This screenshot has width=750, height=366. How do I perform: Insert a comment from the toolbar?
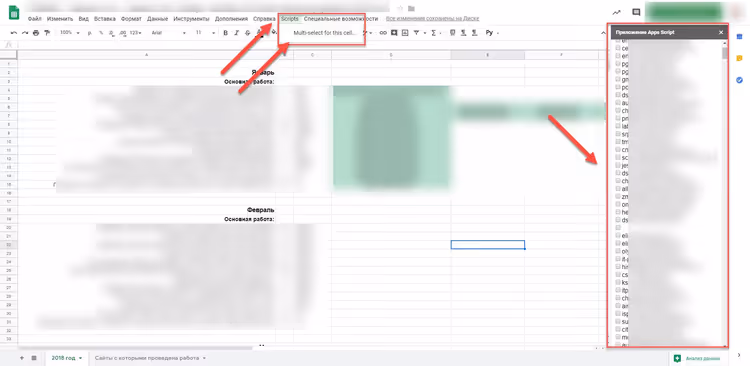coord(394,33)
